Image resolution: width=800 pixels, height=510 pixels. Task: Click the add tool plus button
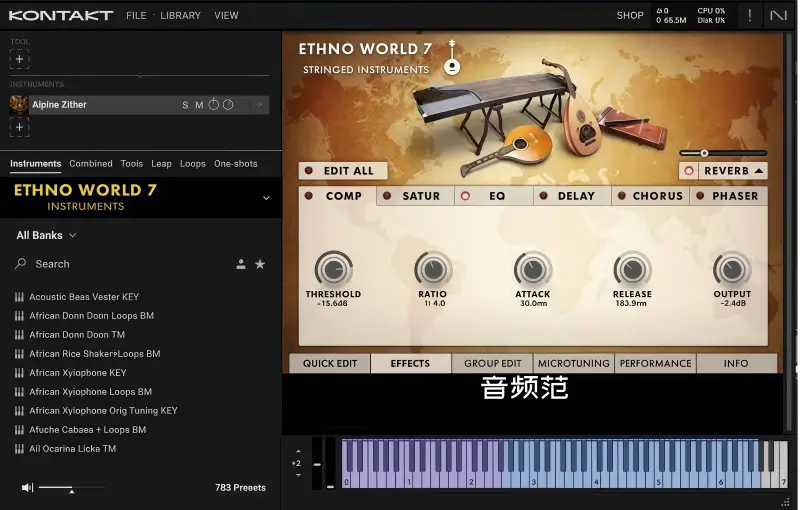click(19, 59)
